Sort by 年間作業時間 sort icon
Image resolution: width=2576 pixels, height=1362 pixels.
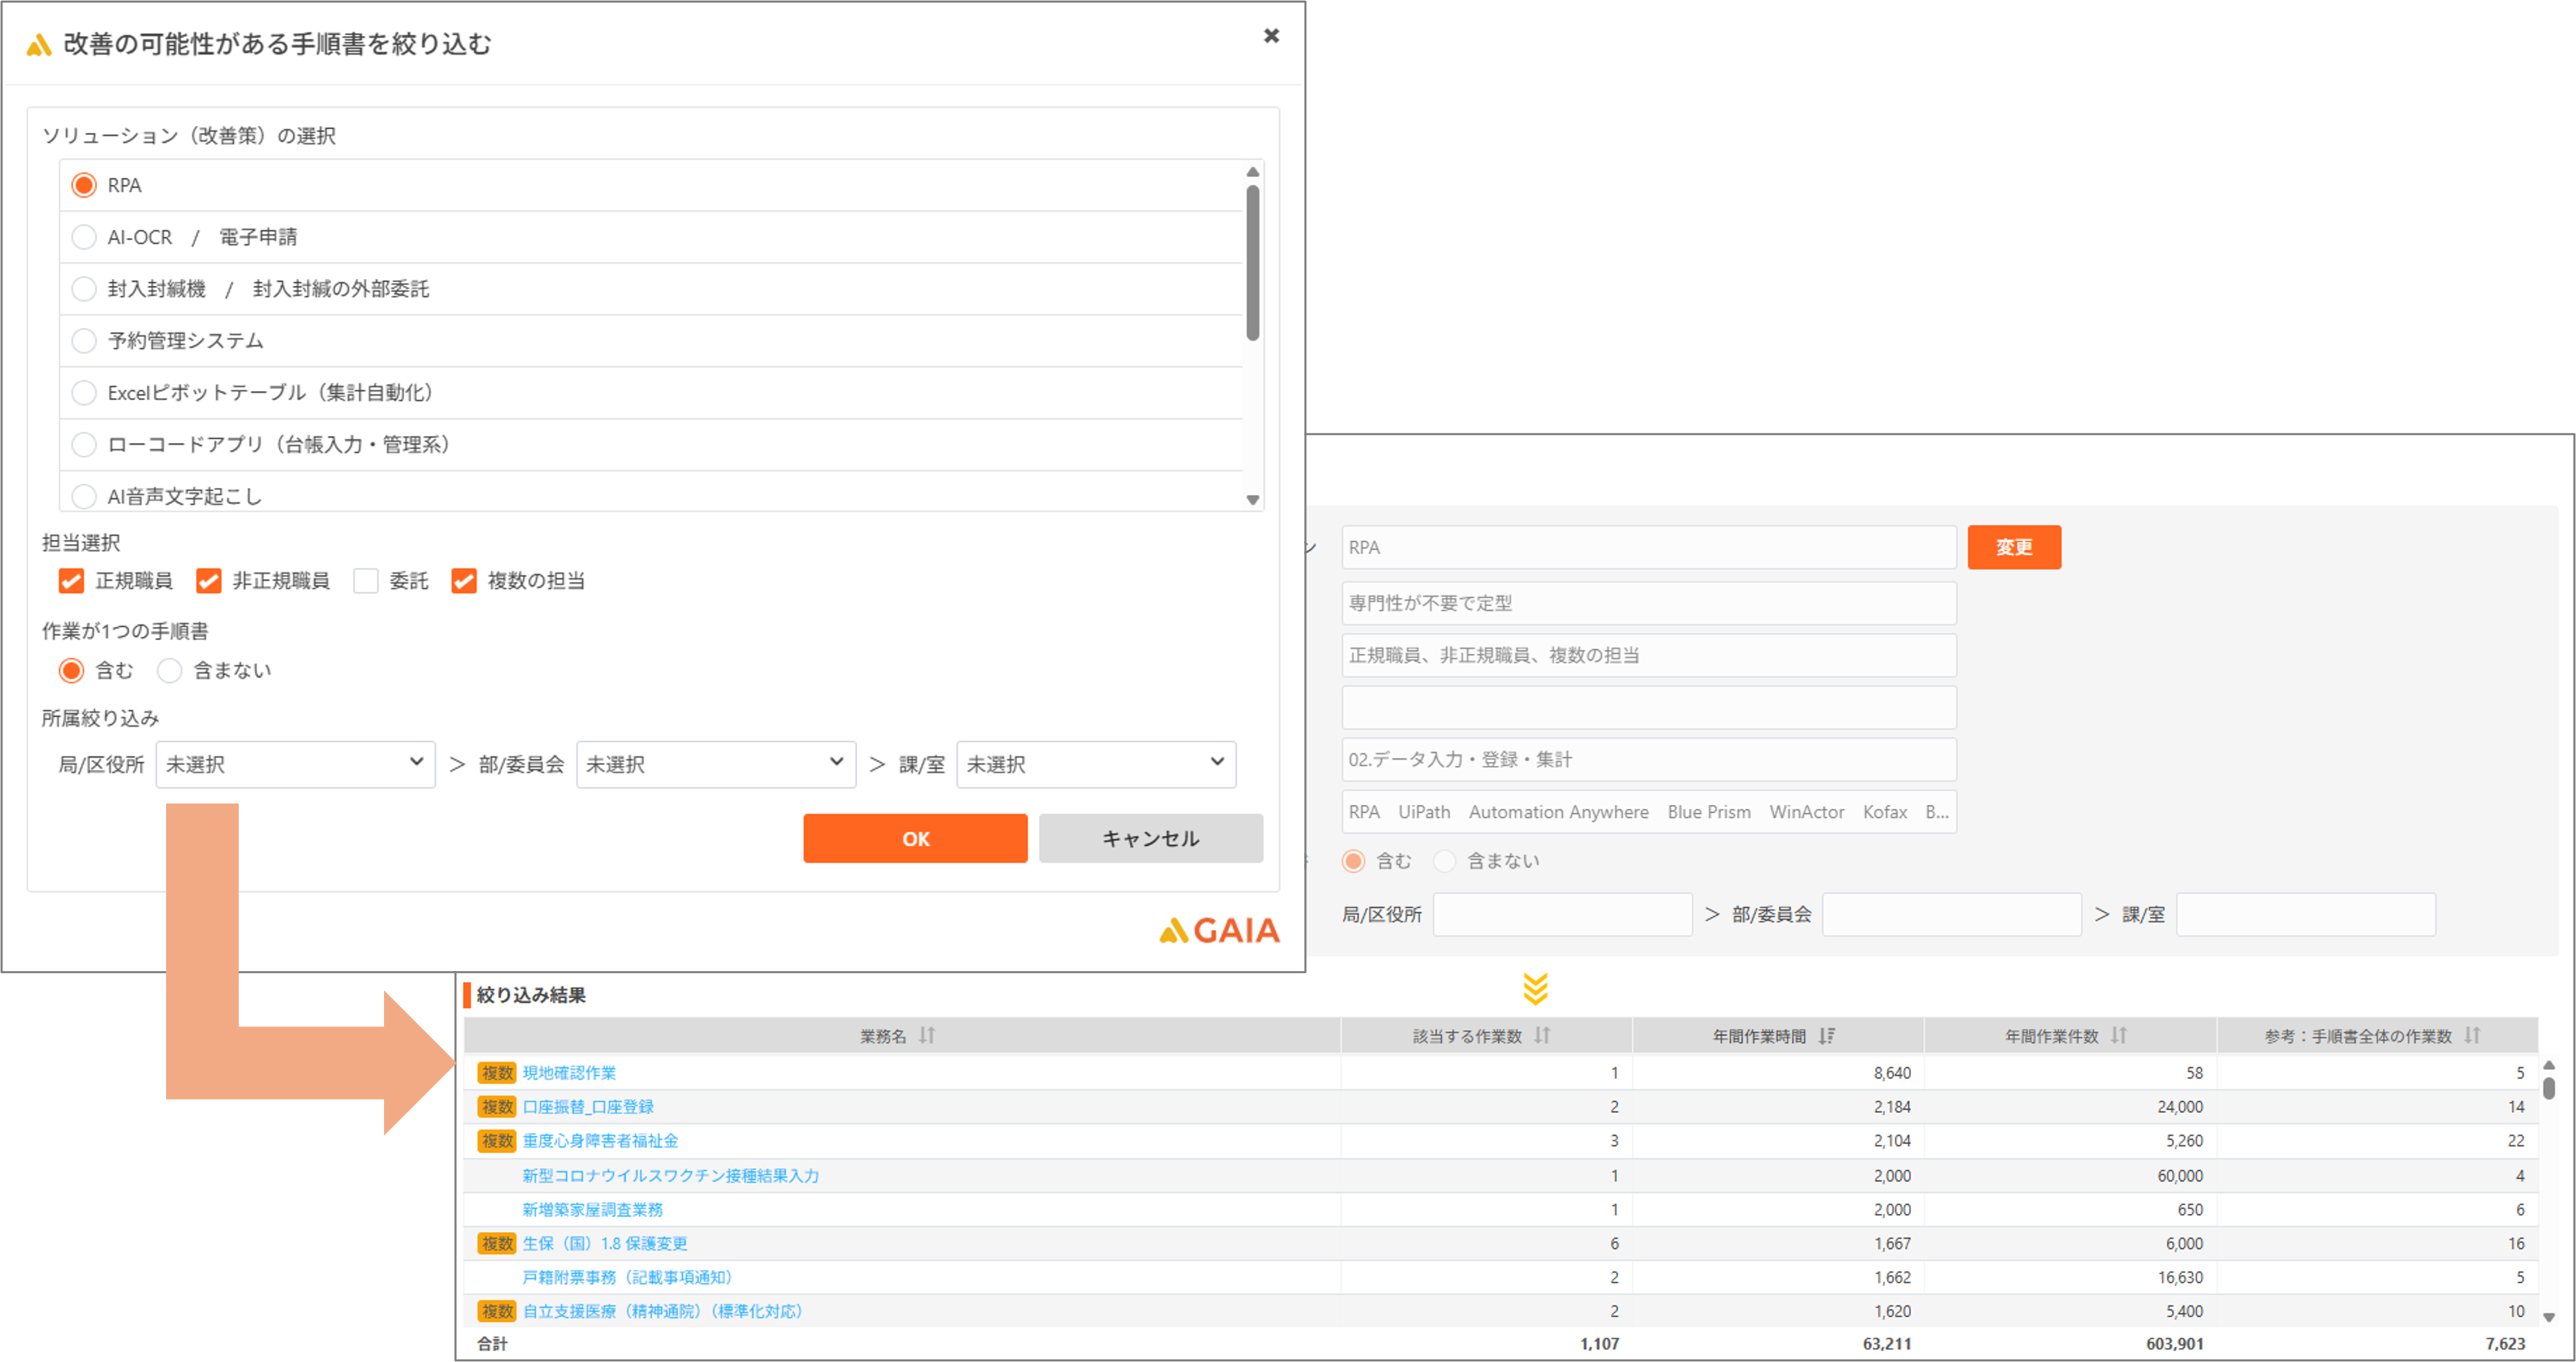coord(1827,1035)
